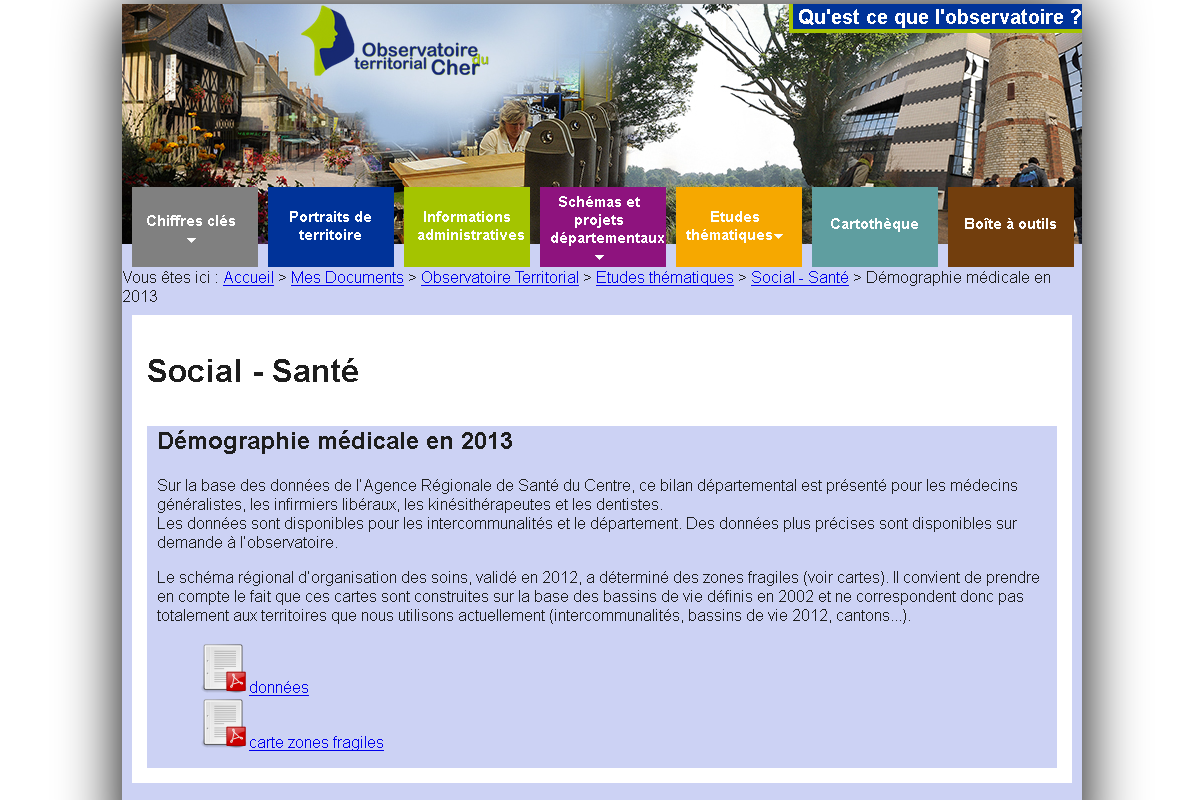The image size is (1200, 800).
Task: Click the PDF icon beside carte zones fragiles
Action: 225,723
